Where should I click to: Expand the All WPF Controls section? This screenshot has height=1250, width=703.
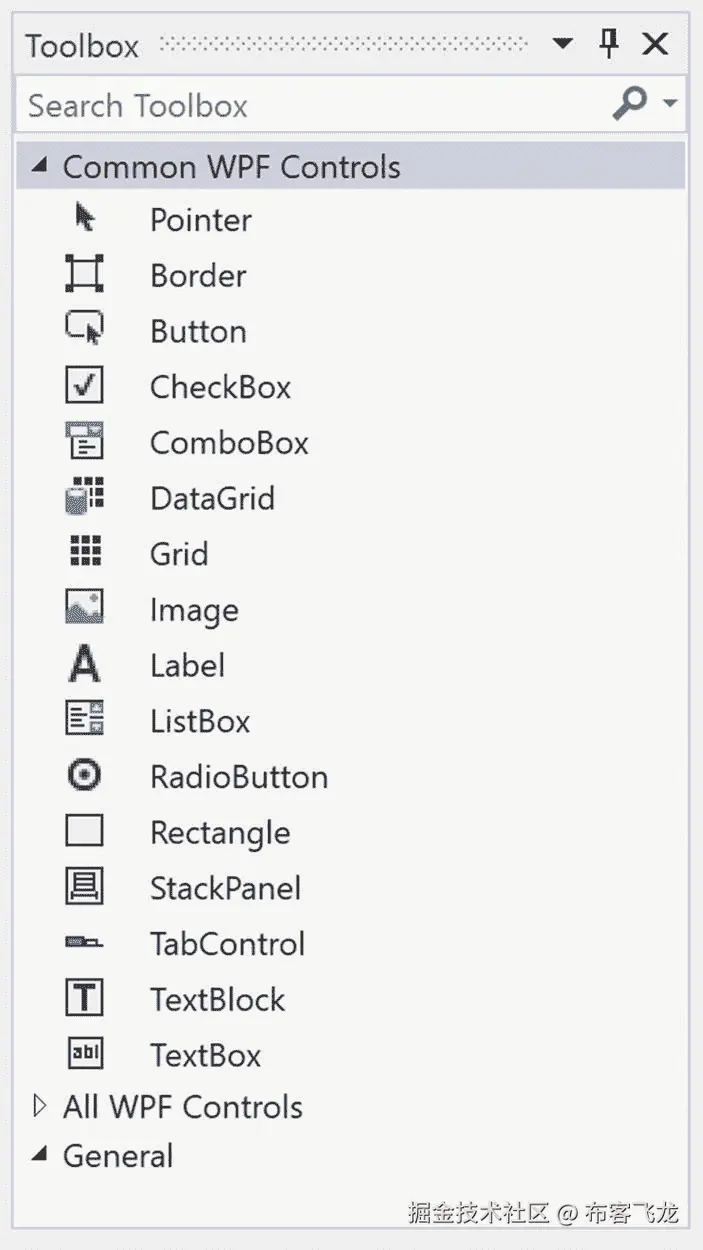[39, 1106]
